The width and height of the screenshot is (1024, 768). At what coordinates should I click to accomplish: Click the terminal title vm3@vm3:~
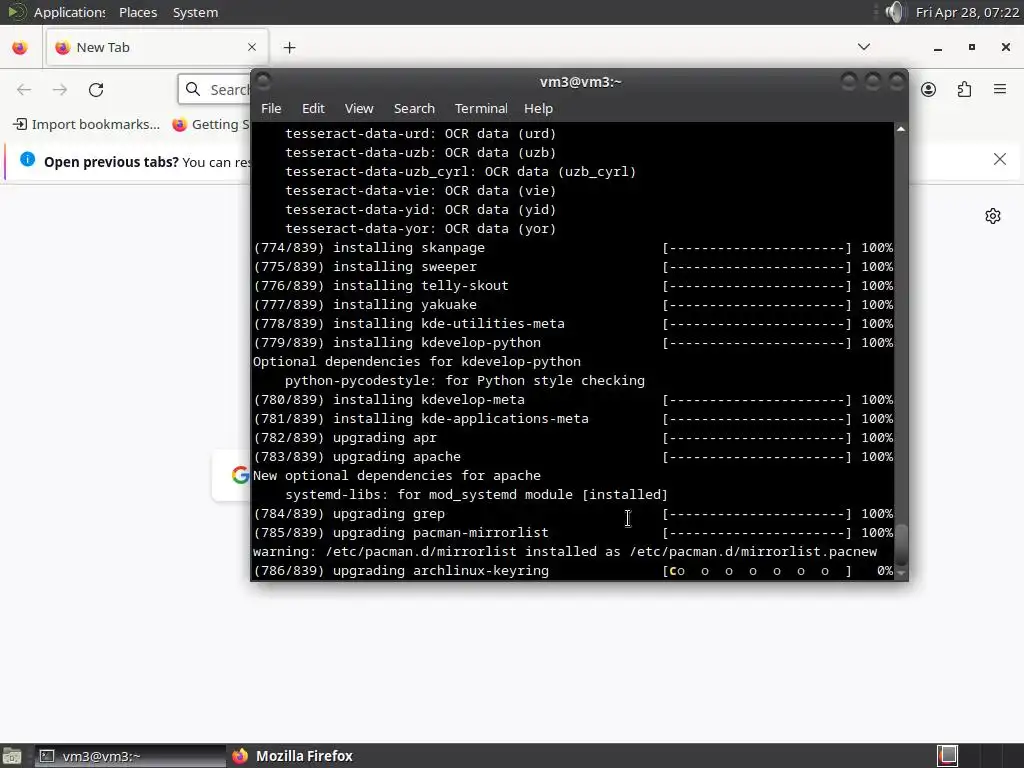[x=581, y=82]
